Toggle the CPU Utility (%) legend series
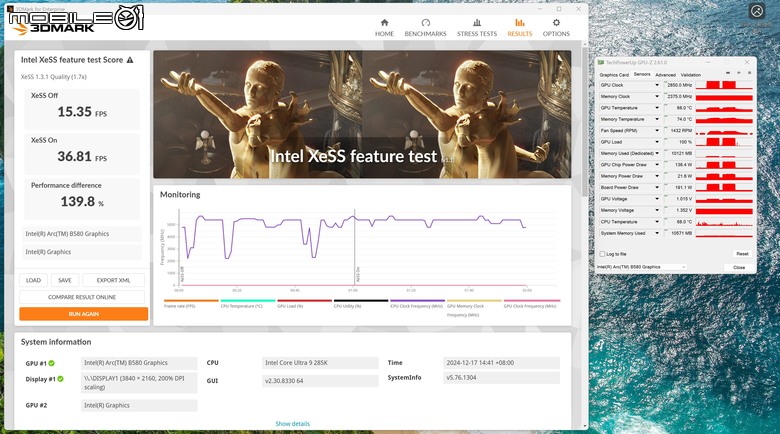 click(x=361, y=304)
